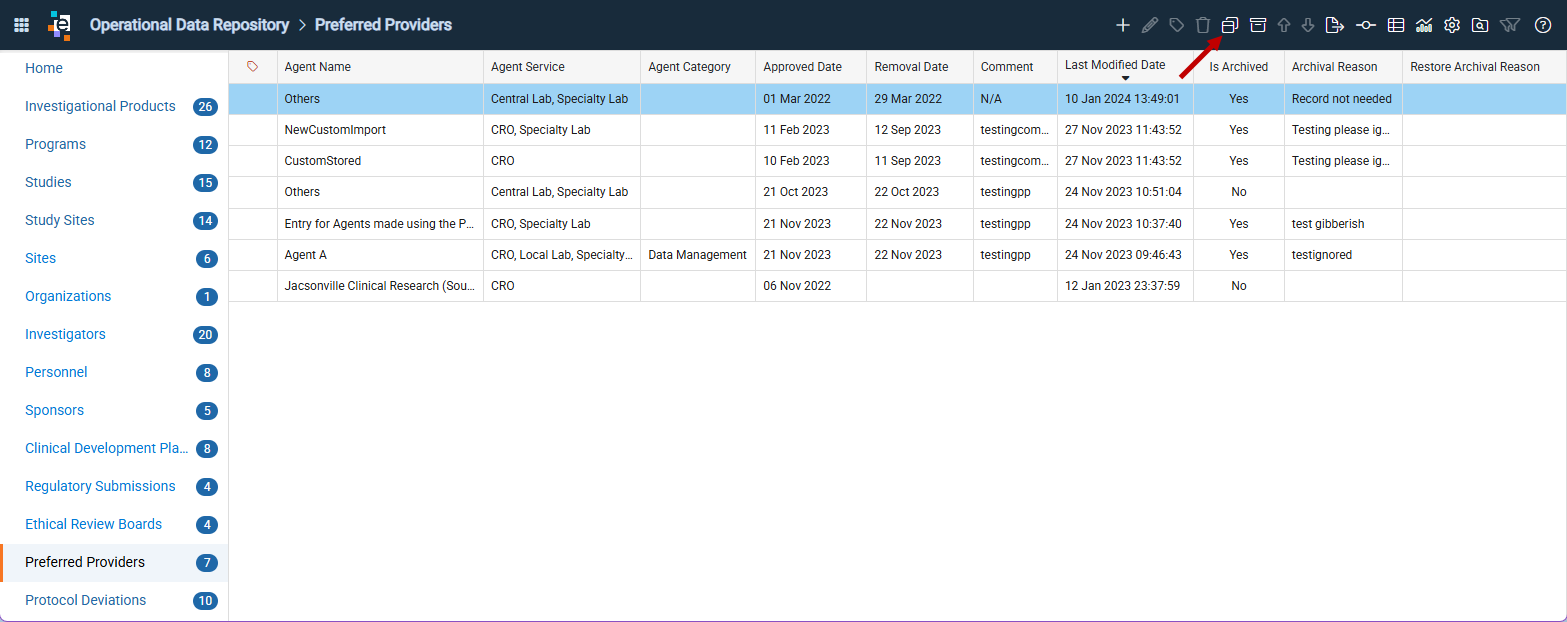1567x622 pixels.
Task: Click 'Record not needed' archival reason cell
Action: 1343,99
